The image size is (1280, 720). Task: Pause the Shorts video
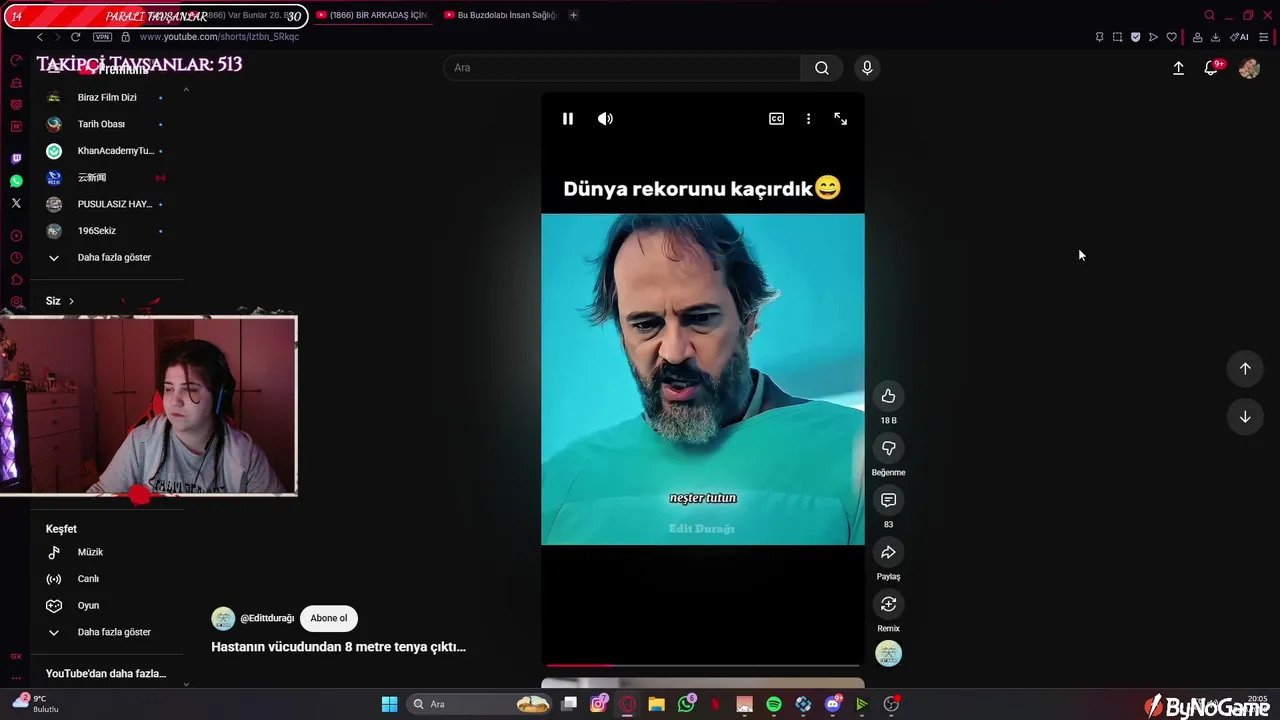point(567,119)
